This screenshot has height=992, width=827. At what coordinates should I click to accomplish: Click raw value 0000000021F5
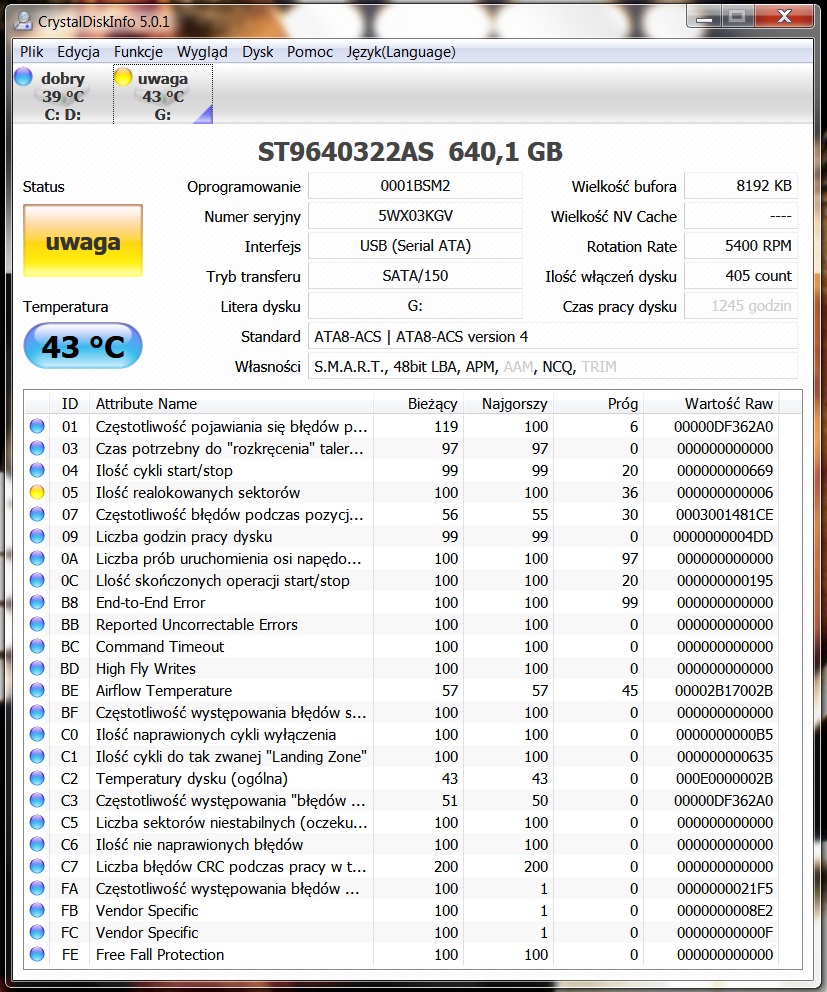(724, 888)
